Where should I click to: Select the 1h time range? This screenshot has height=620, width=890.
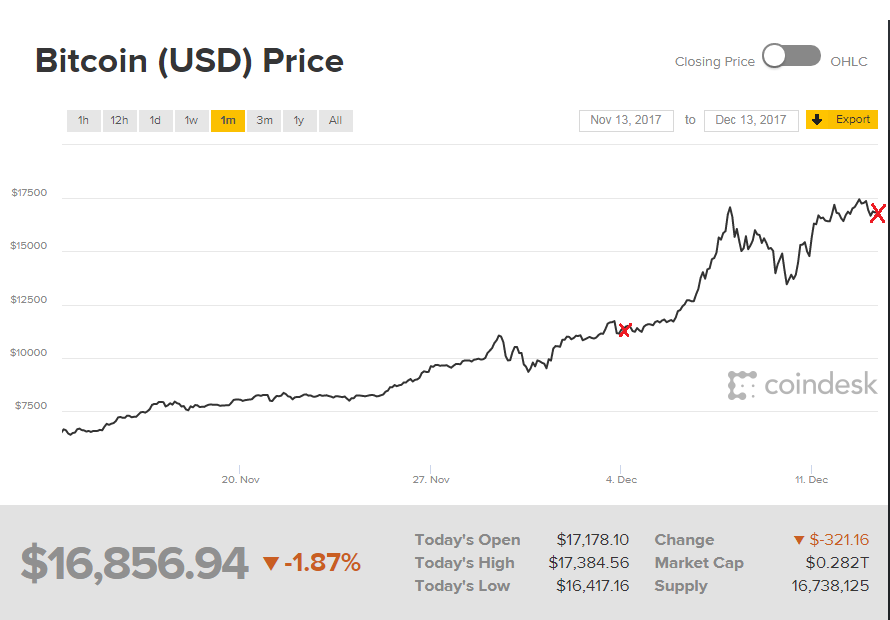(83, 120)
